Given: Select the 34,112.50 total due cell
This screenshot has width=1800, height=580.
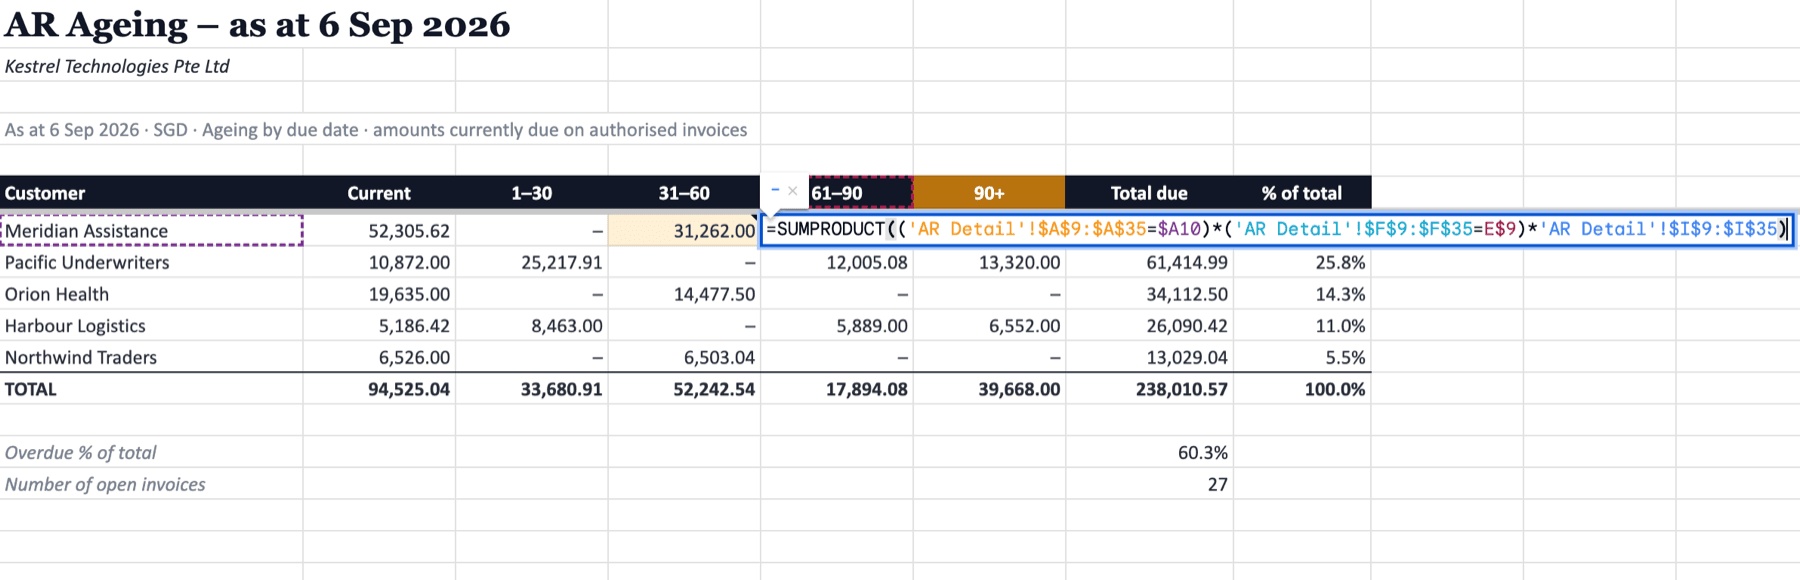Looking at the screenshot, I should pos(1149,294).
